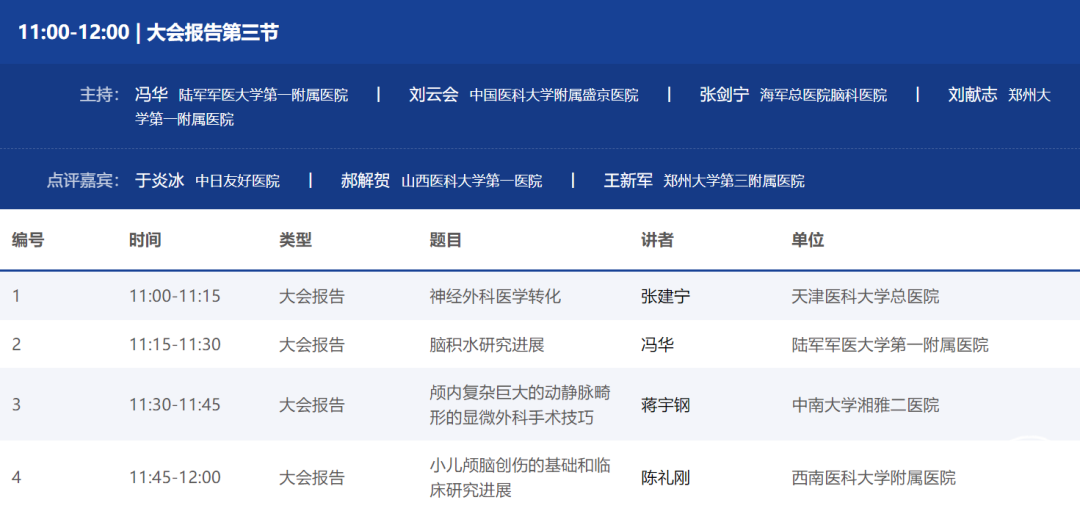This screenshot has width=1080, height=511.
Task: Click commentator 于炎冰
Action: (159, 181)
